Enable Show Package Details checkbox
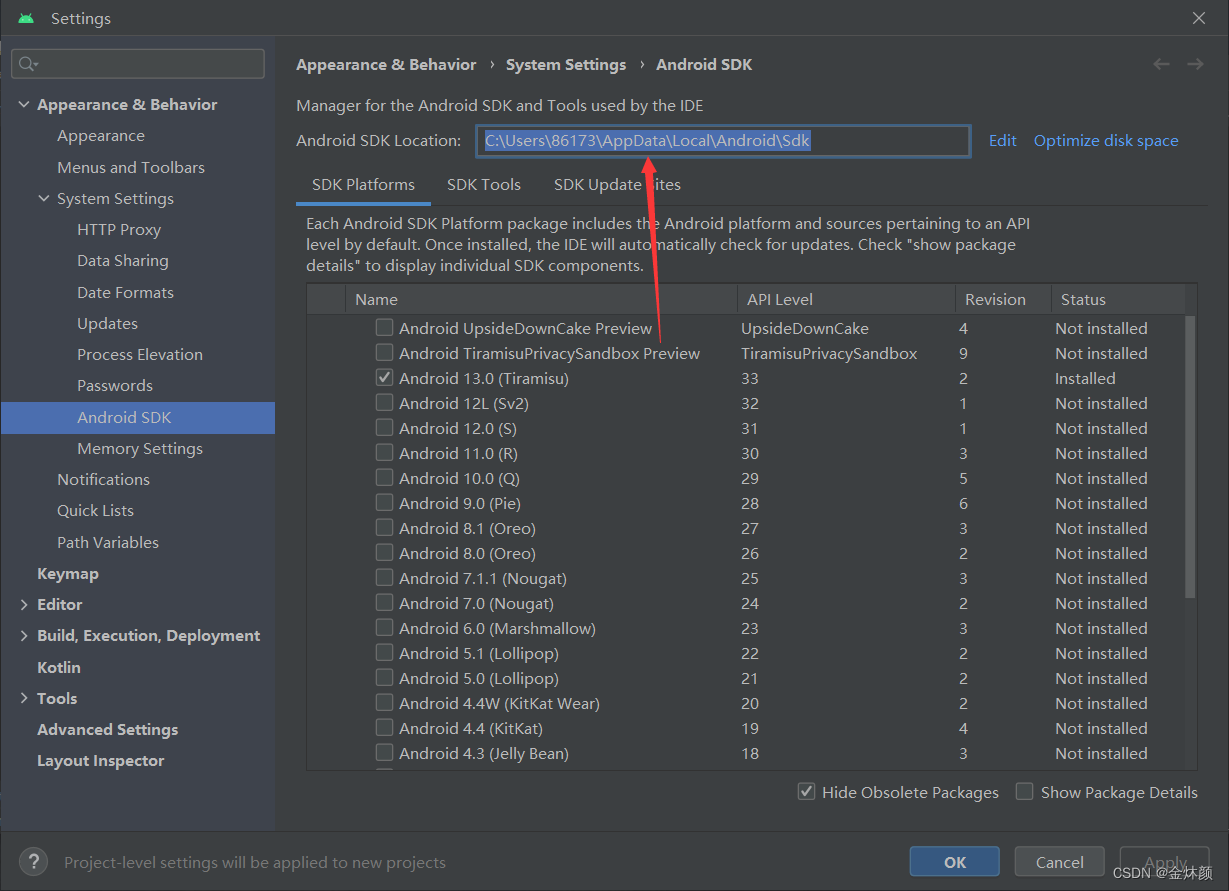The image size is (1229, 891). pos(1024,791)
